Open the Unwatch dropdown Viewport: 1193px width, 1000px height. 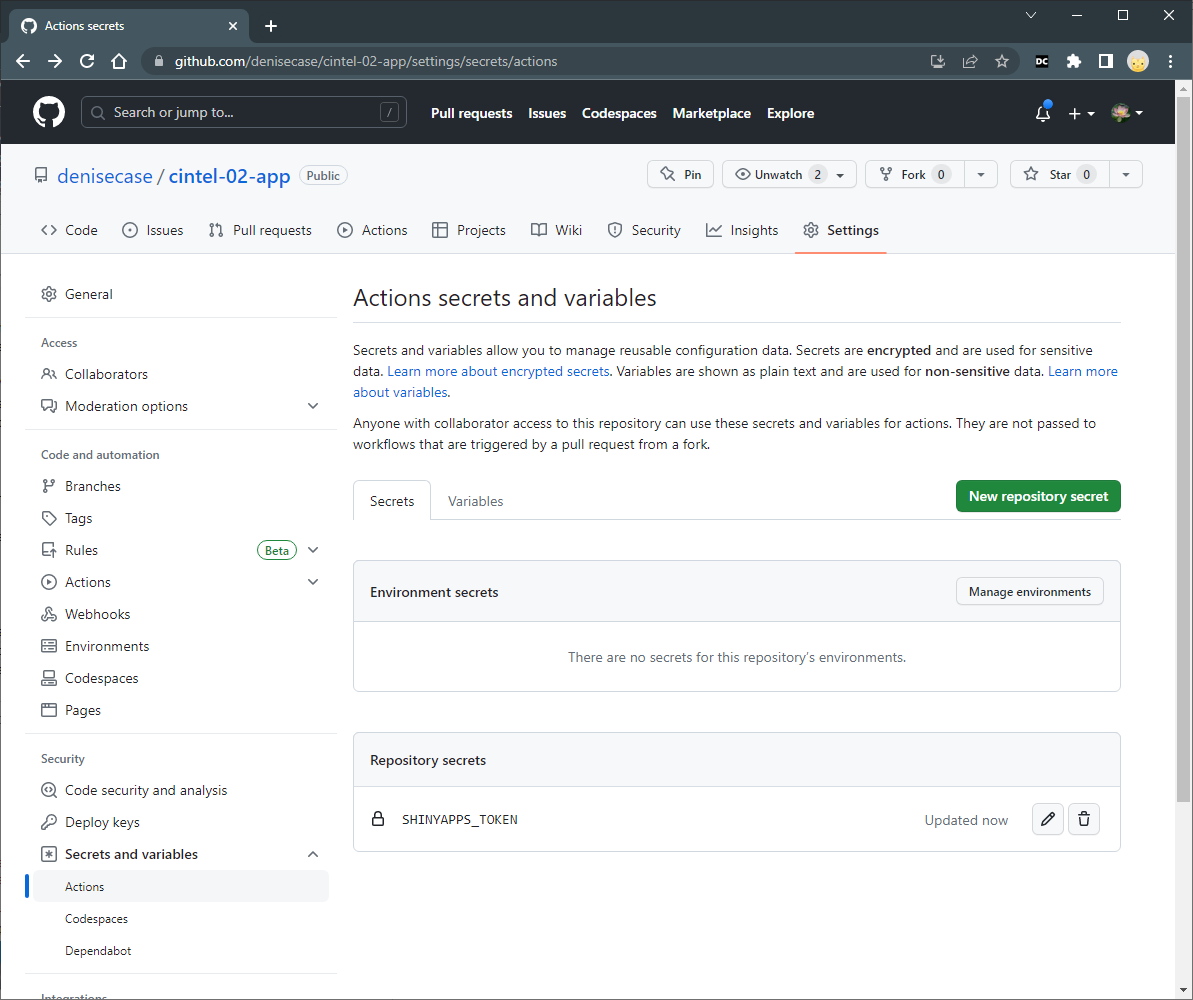click(x=789, y=174)
